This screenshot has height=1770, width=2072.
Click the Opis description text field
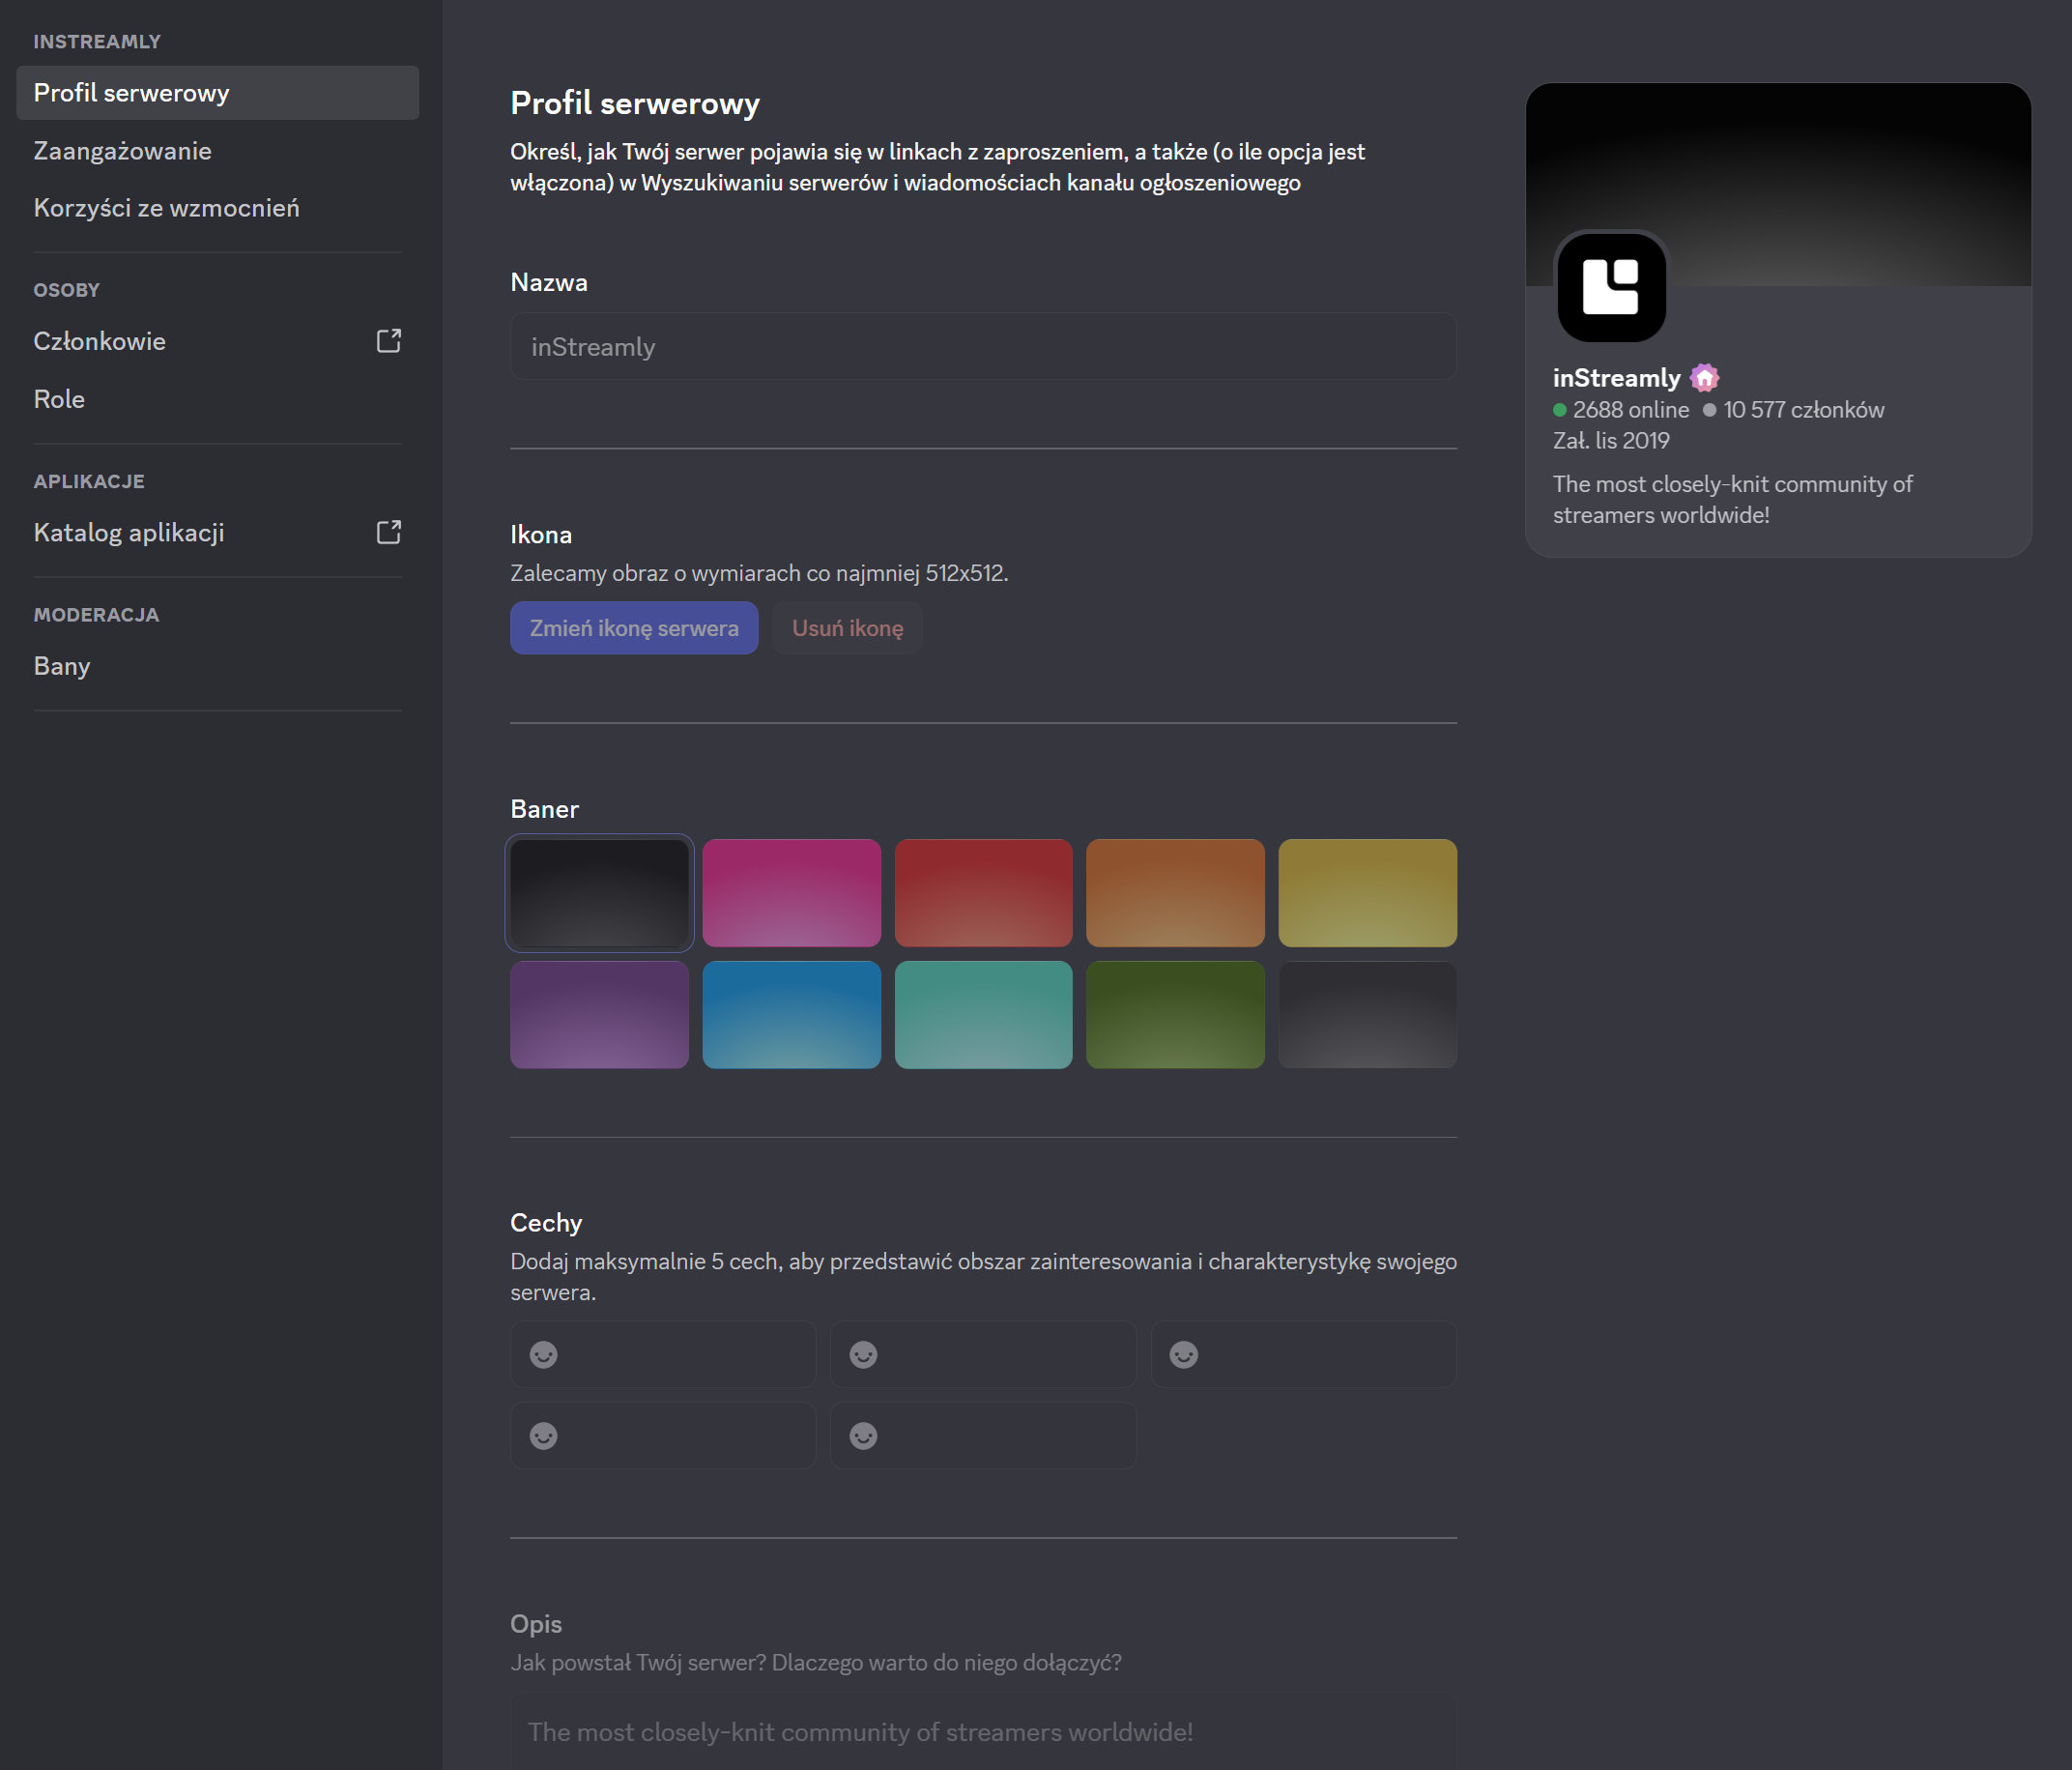(x=983, y=1732)
